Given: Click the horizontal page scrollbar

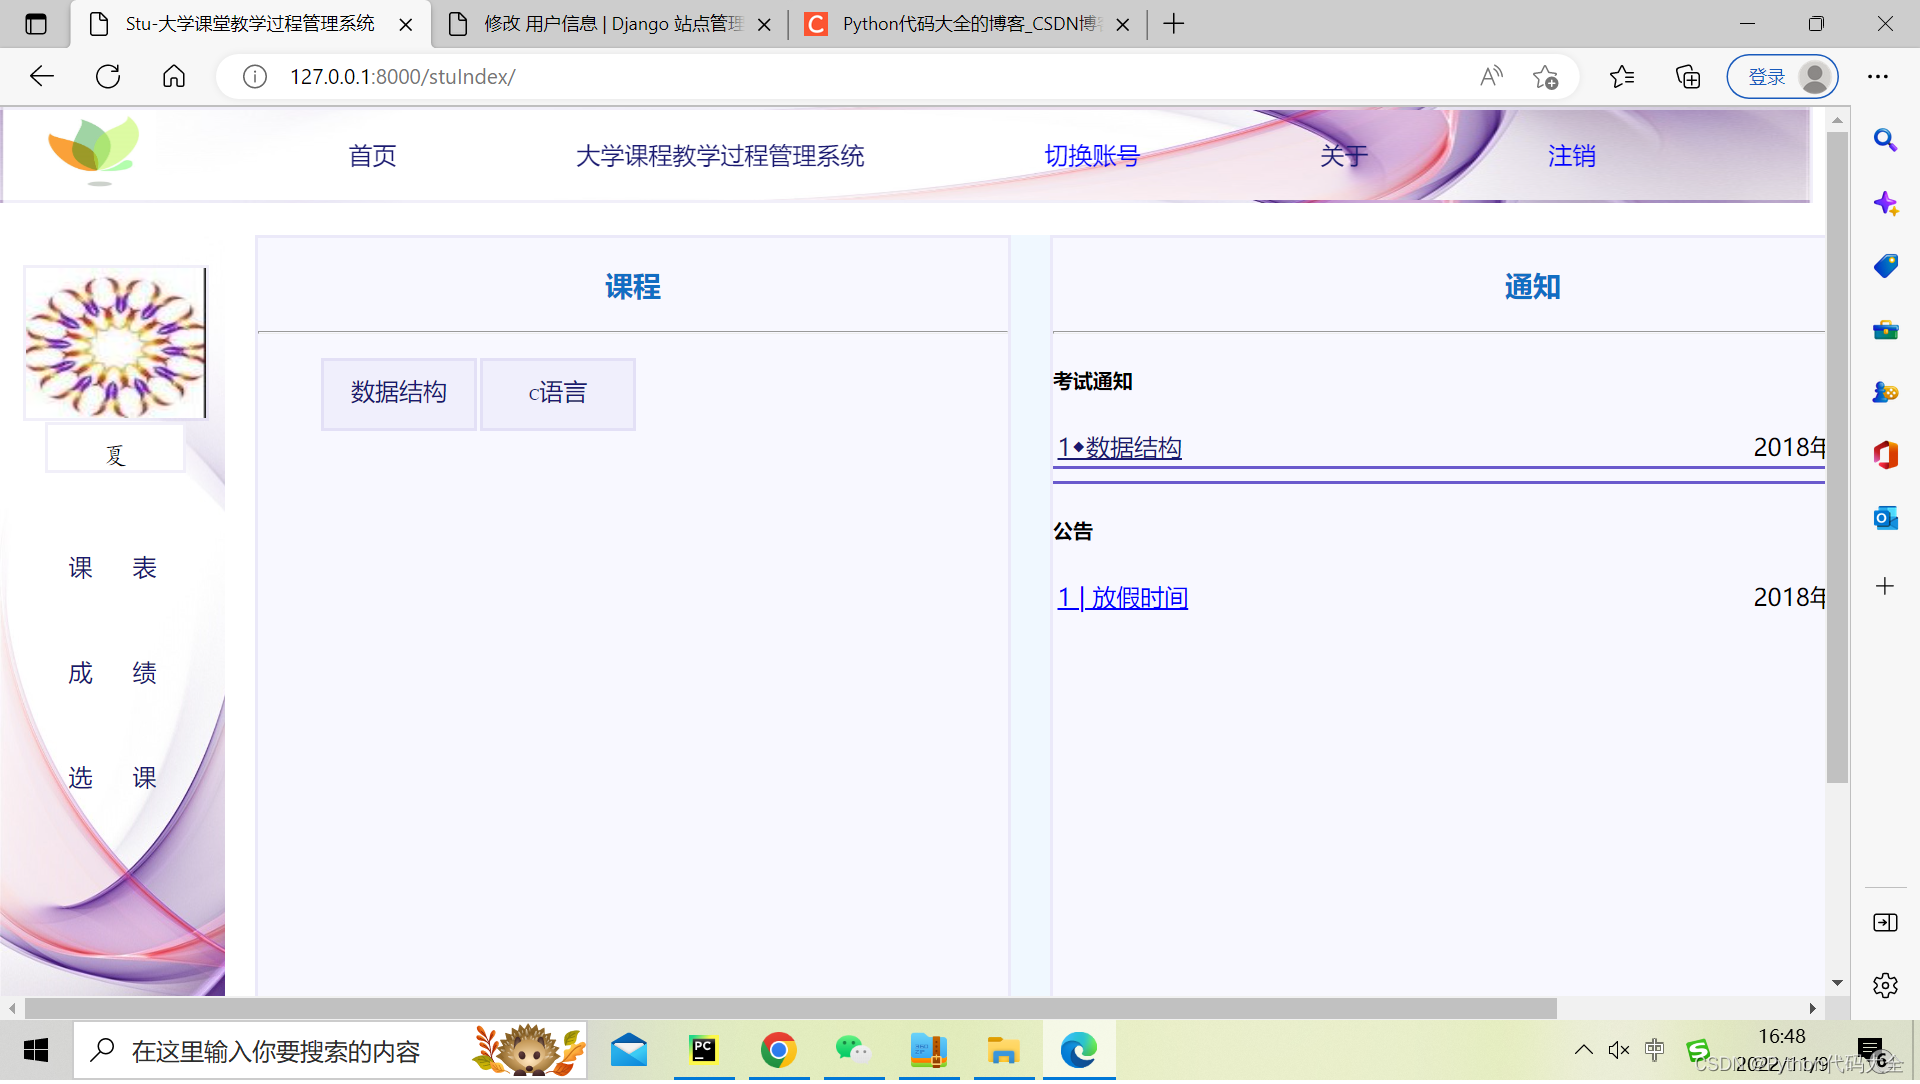Looking at the screenshot, I should 790,1008.
